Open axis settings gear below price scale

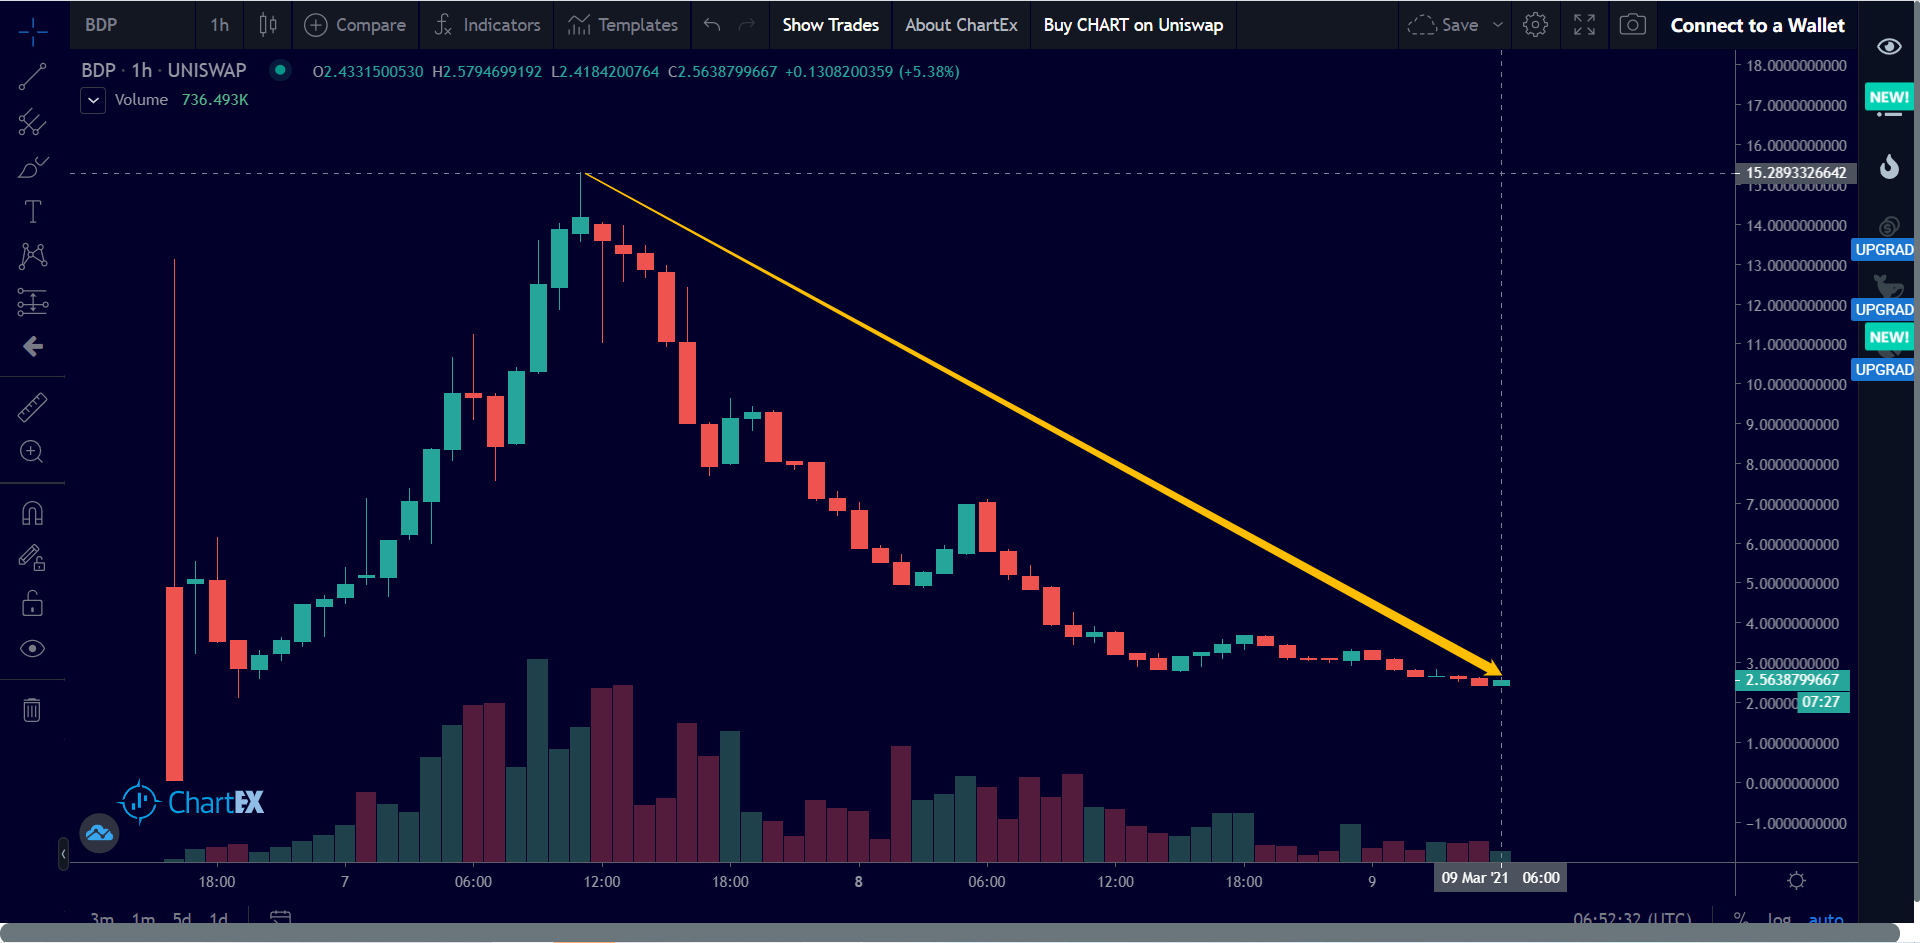click(1796, 881)
